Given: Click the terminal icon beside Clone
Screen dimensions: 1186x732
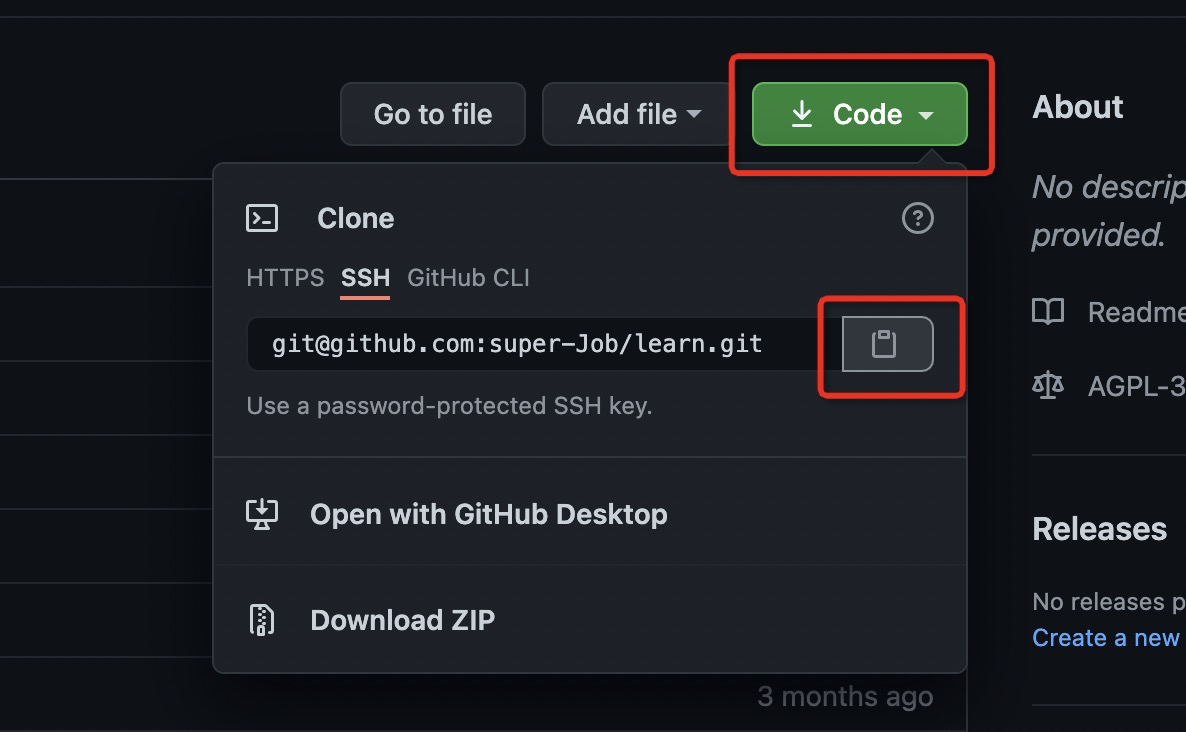Looking at the screenshot, I should [262, 219].
